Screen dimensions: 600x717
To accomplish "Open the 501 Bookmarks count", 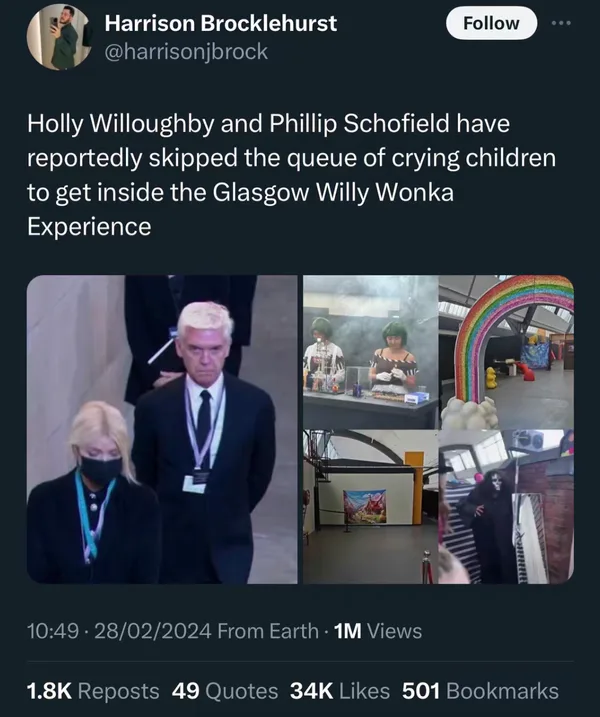I will click(x=480, y=691).
